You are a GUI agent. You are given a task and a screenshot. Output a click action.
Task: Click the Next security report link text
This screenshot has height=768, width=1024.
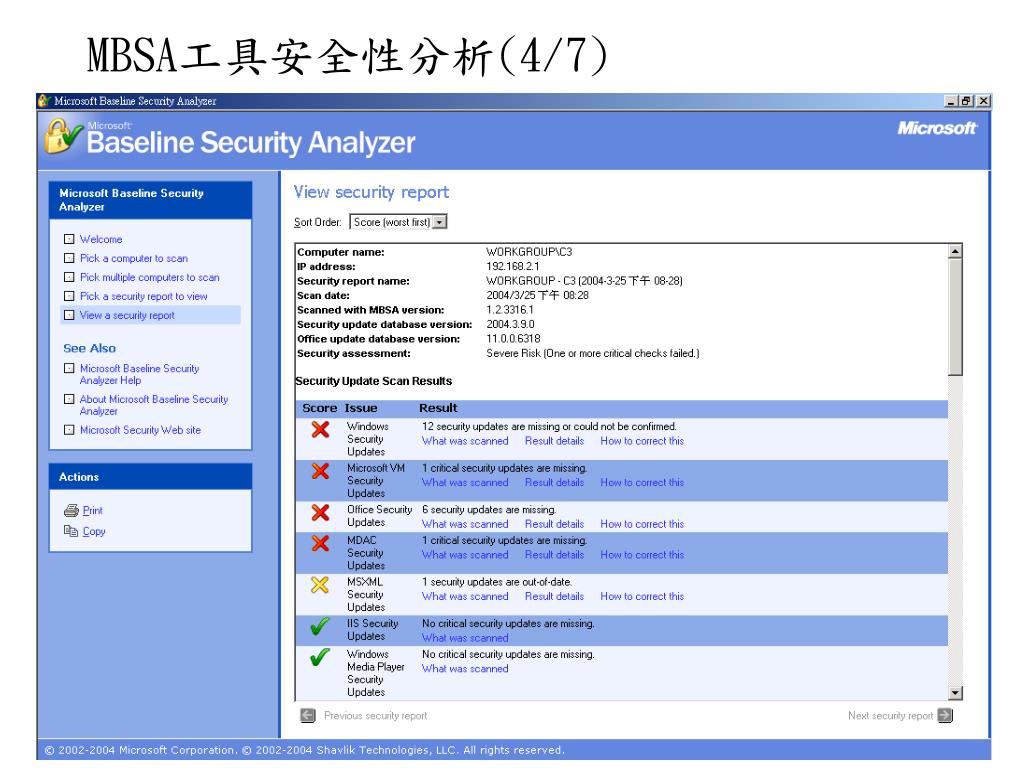(890, 716)
